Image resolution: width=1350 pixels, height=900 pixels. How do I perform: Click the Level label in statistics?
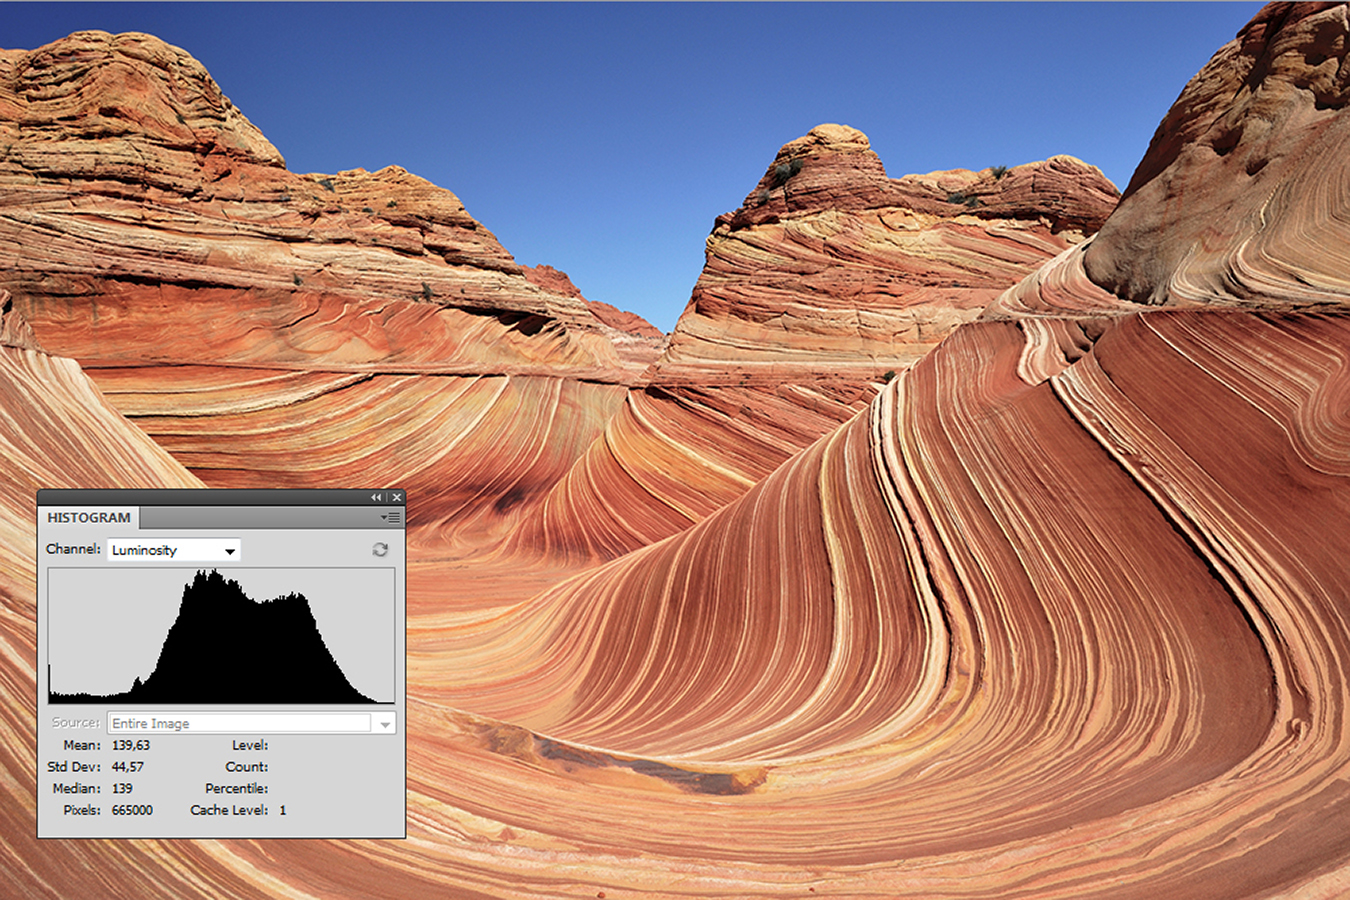(249, 745)
